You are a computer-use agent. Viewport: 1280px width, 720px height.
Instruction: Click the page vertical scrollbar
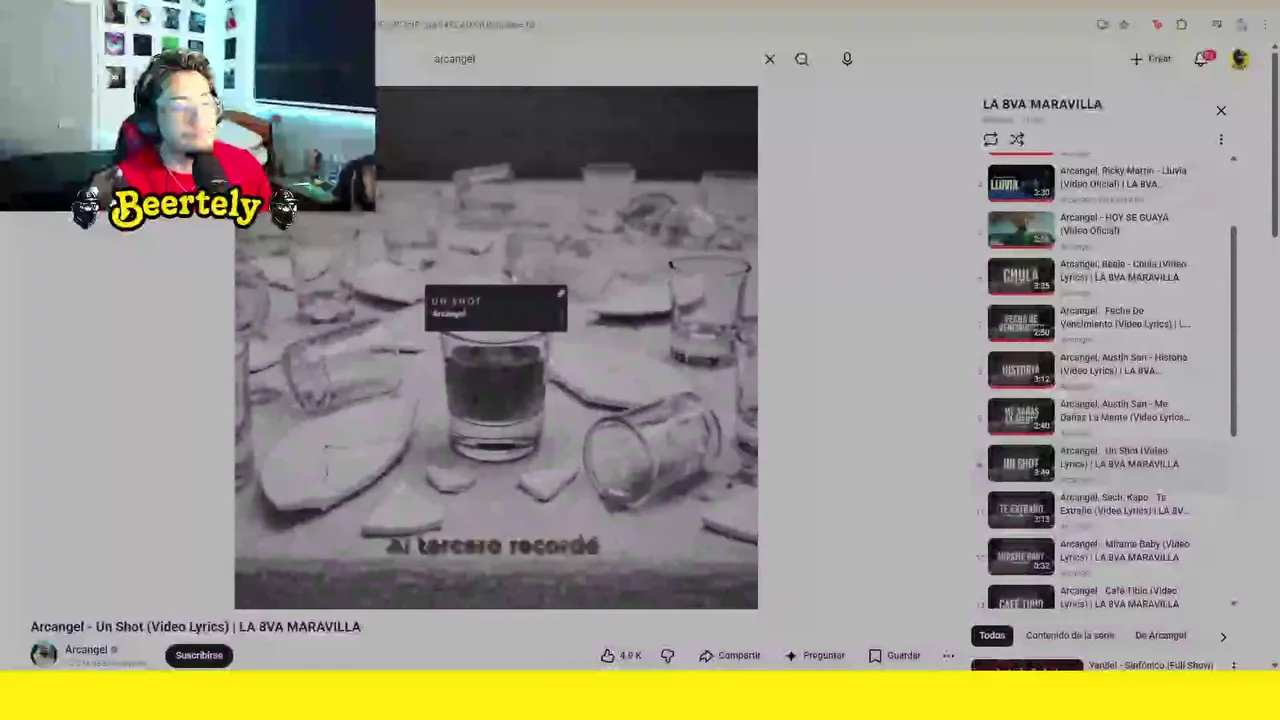click(1274, 145)
